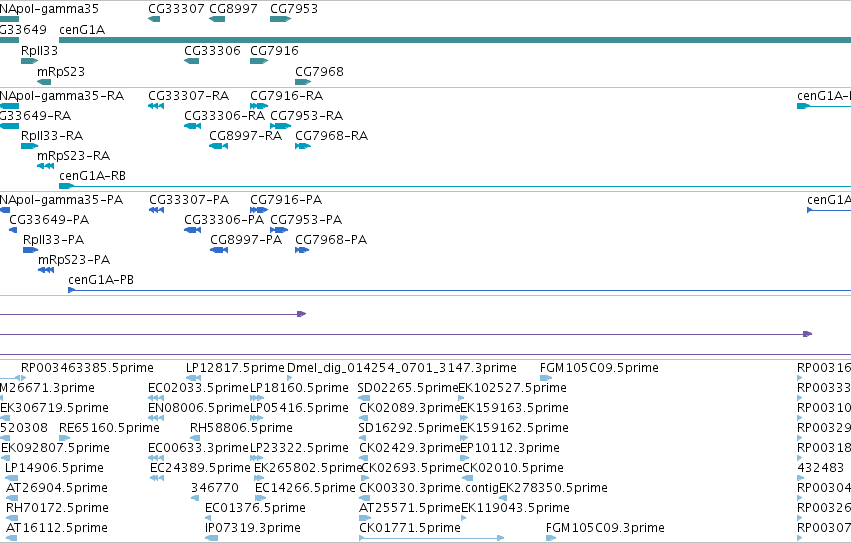The width and height of the screenshot is (851, 543).
Task: Select the CK01771.5prime long EST line
Action: tap(431, 538)
